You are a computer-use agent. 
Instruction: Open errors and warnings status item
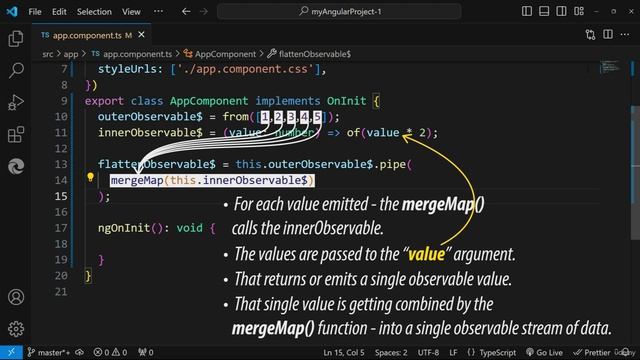point(110,352)
